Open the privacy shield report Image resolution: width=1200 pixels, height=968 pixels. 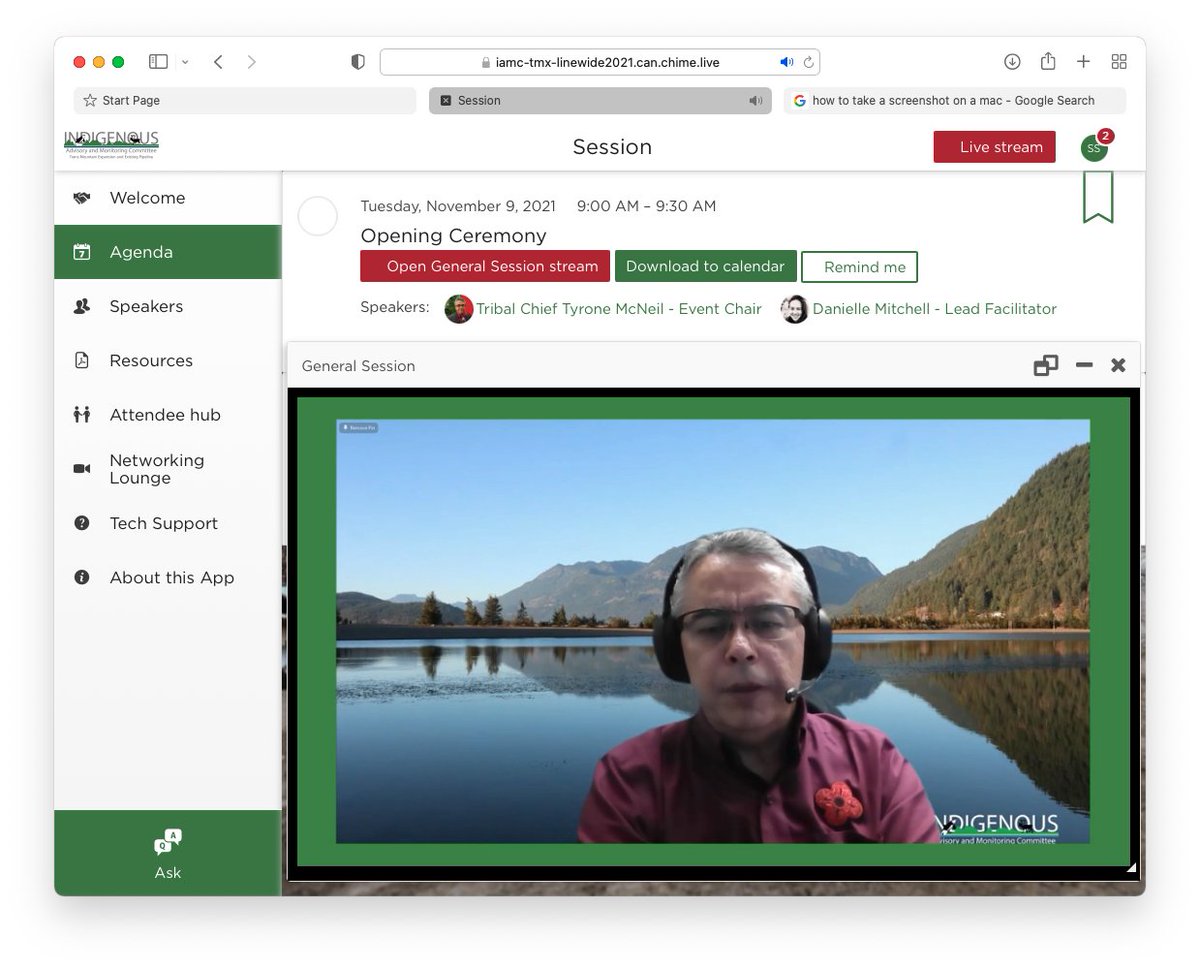tap(358, 62)
